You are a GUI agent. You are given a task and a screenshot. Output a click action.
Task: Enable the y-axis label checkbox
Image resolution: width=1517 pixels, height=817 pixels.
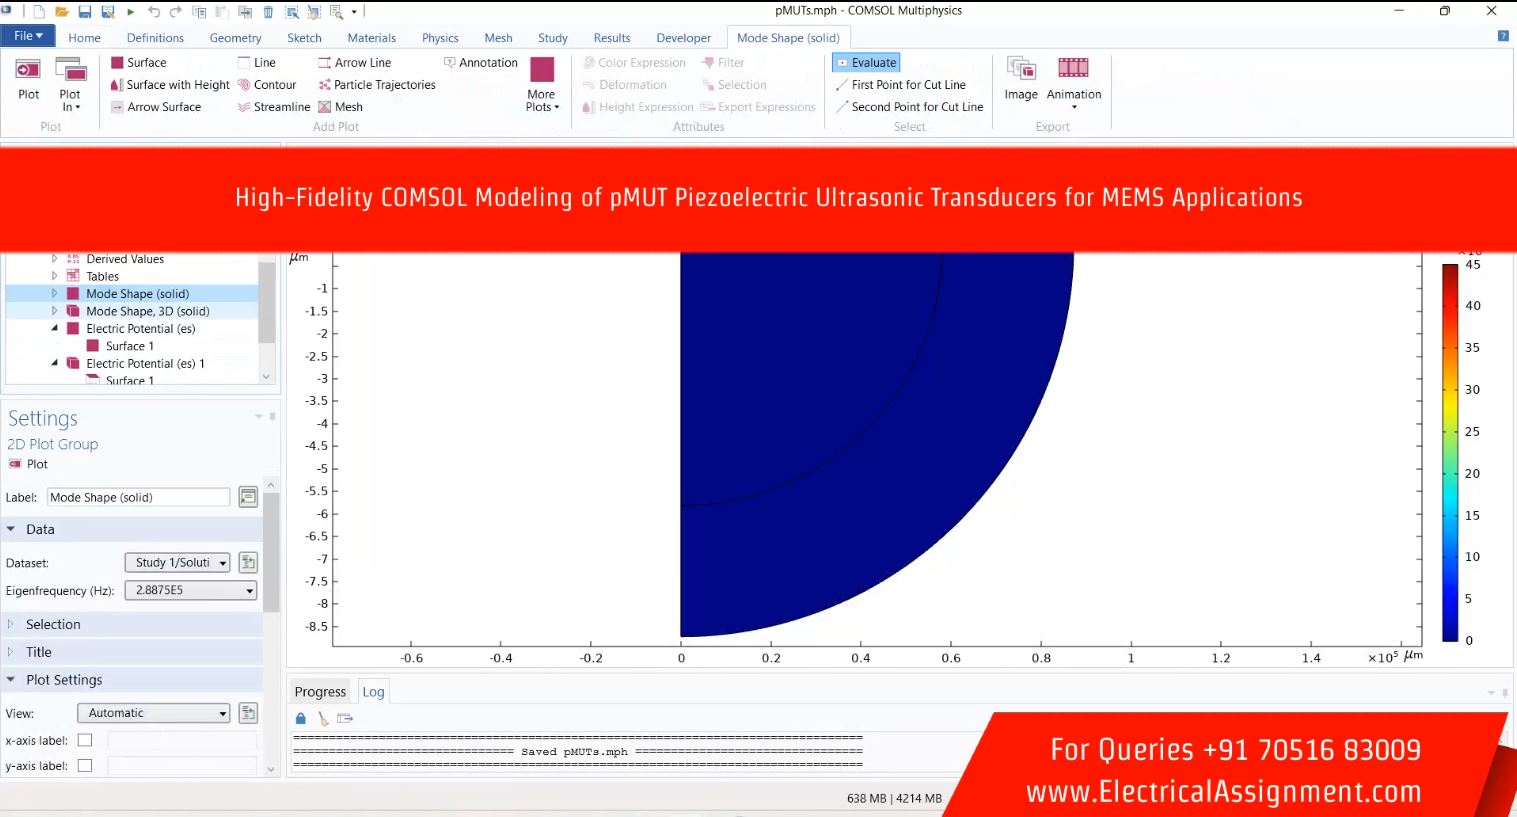point(85,766)
